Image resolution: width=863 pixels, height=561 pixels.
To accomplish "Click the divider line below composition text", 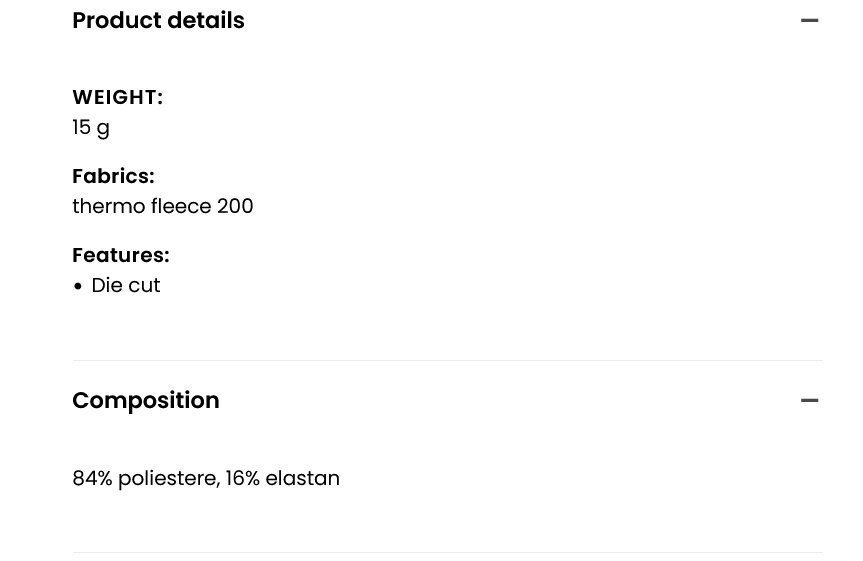I will [x=447, y=552].
